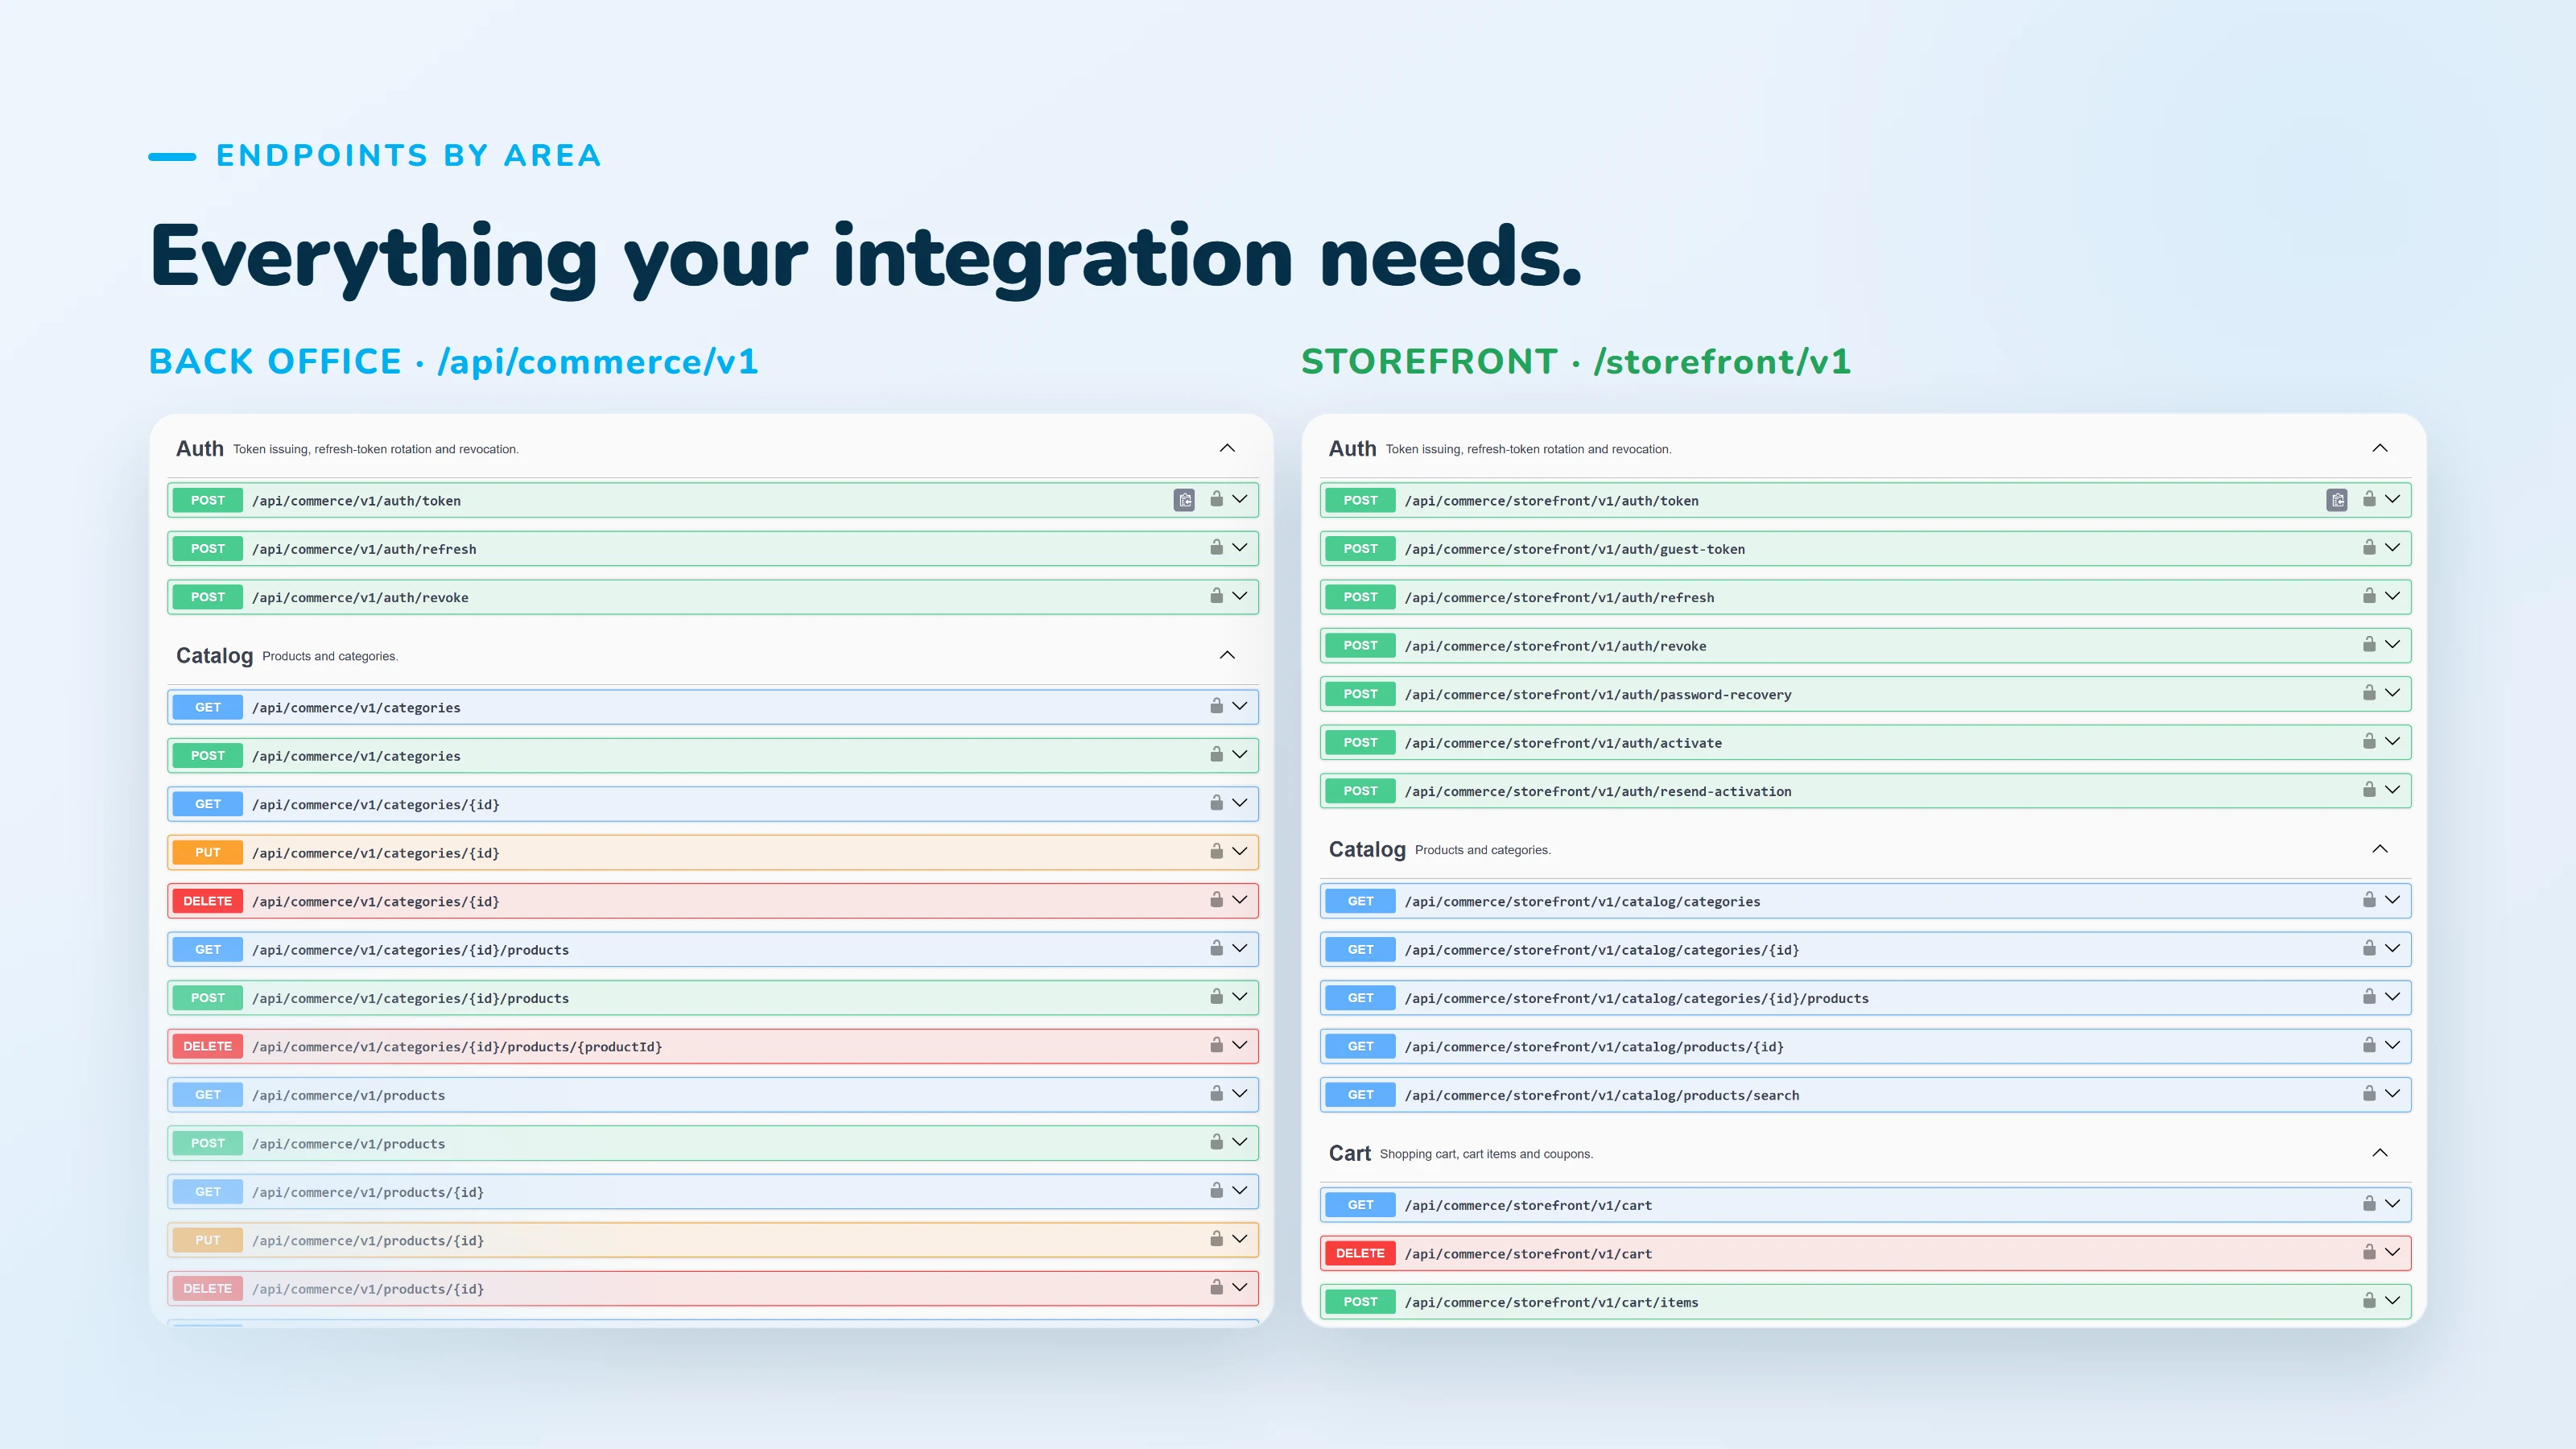Collapse the storefront Catalog section
This screenshot has width=2576, height=1449.
coord(2380,849)
